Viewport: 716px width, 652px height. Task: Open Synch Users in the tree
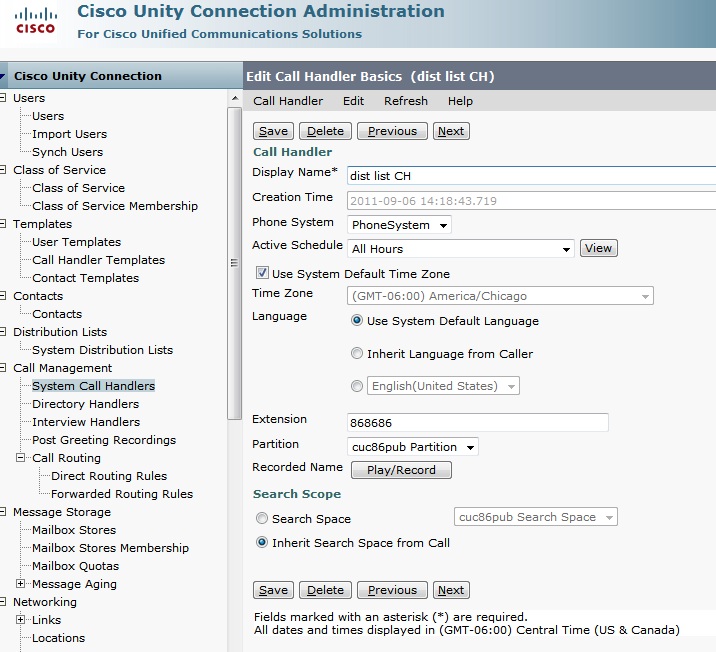[x=68, y=152]
